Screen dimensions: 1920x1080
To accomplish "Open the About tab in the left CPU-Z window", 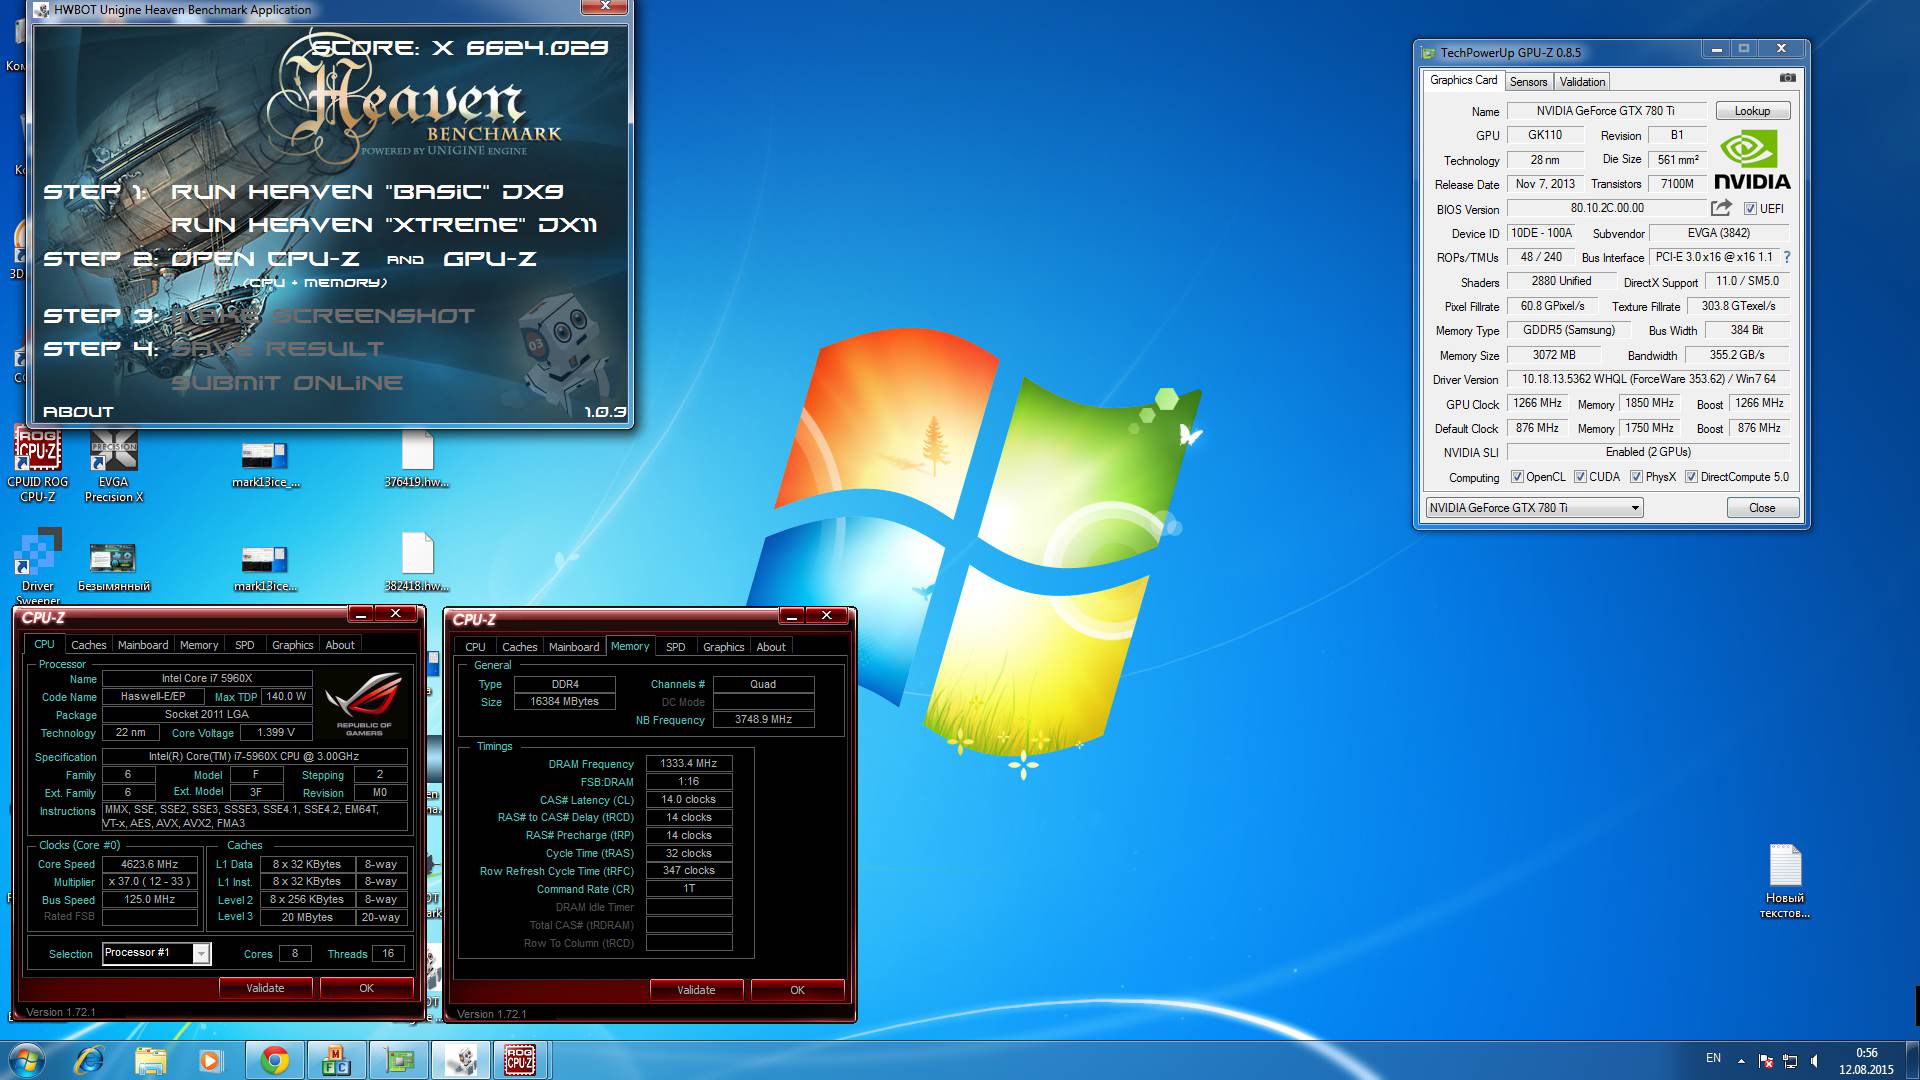I will point(340,645).
